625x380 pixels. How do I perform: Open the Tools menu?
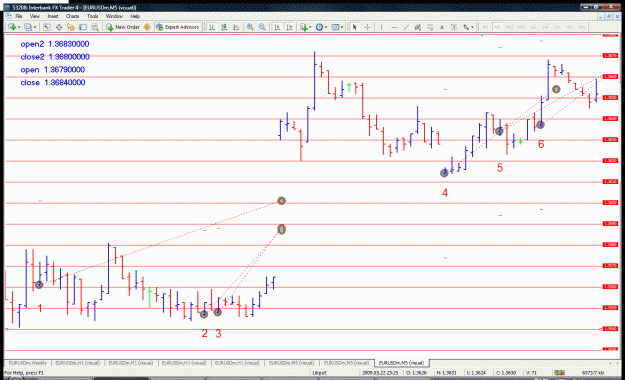(x=92, y=16)
